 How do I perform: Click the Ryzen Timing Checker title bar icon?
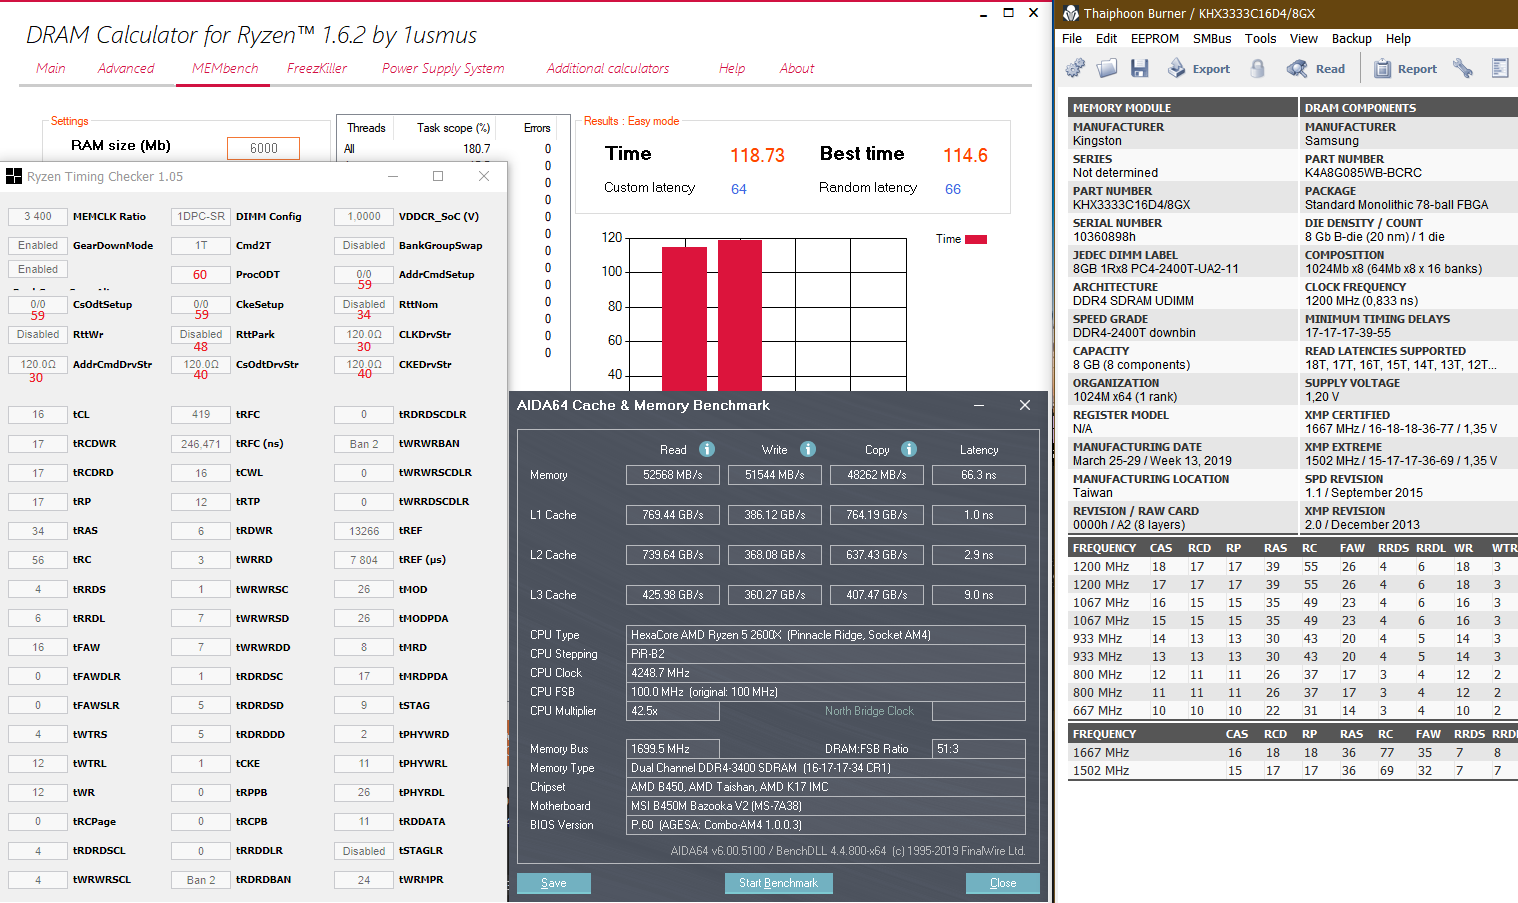tap(14, 176)
